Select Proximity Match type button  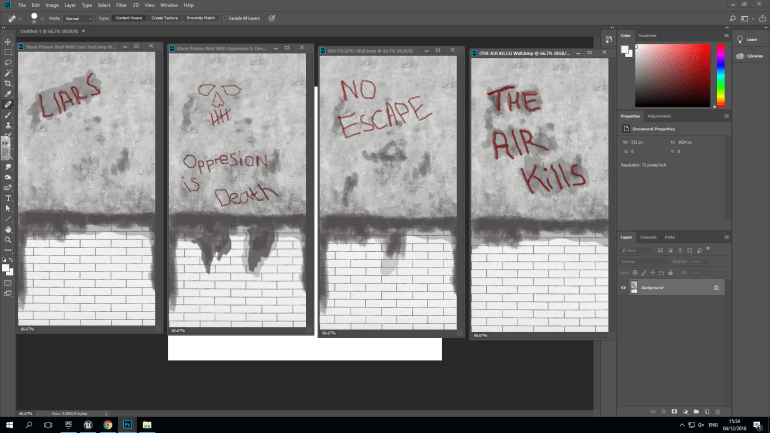point(200,18)
